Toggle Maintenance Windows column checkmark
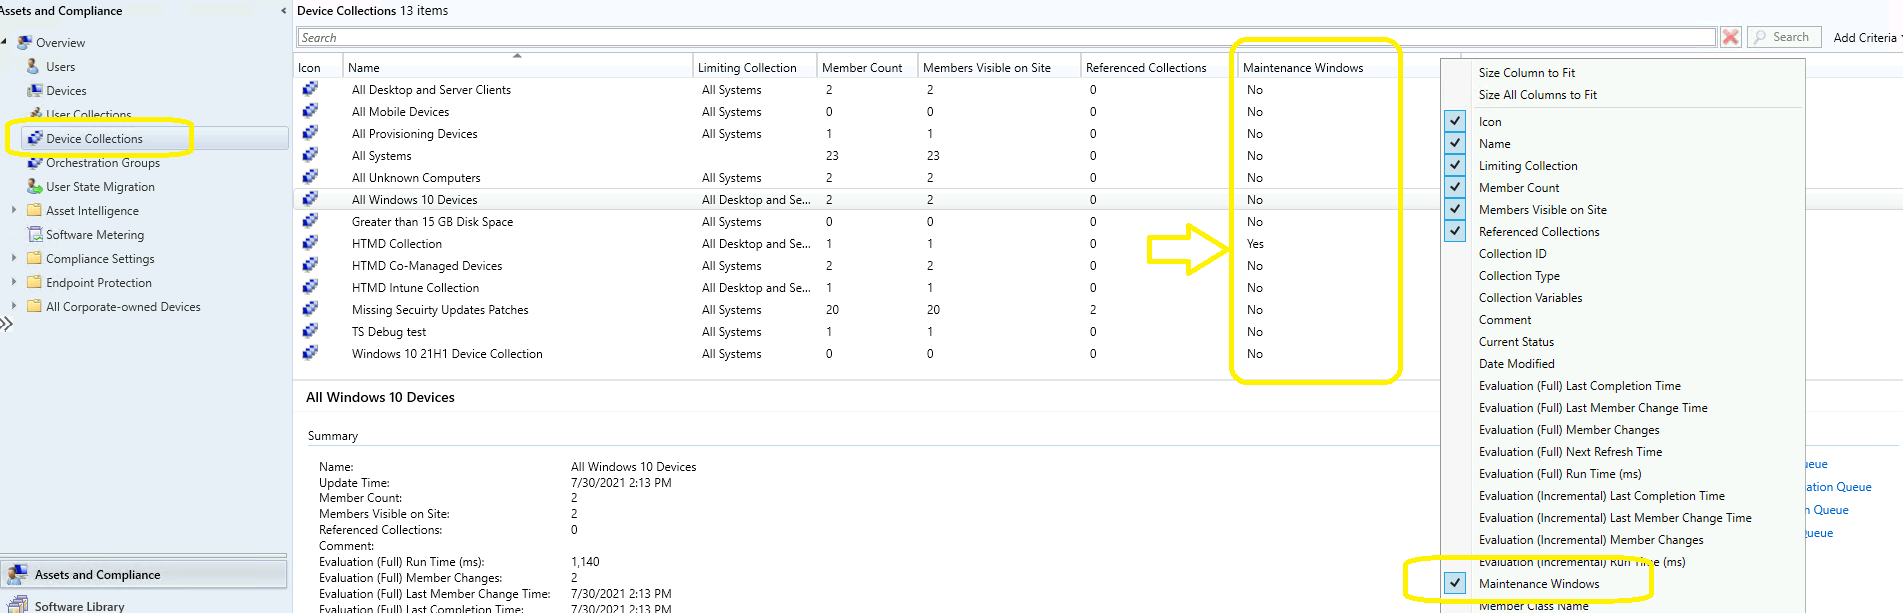The image size is (1903, 613). click(1455, 583)
